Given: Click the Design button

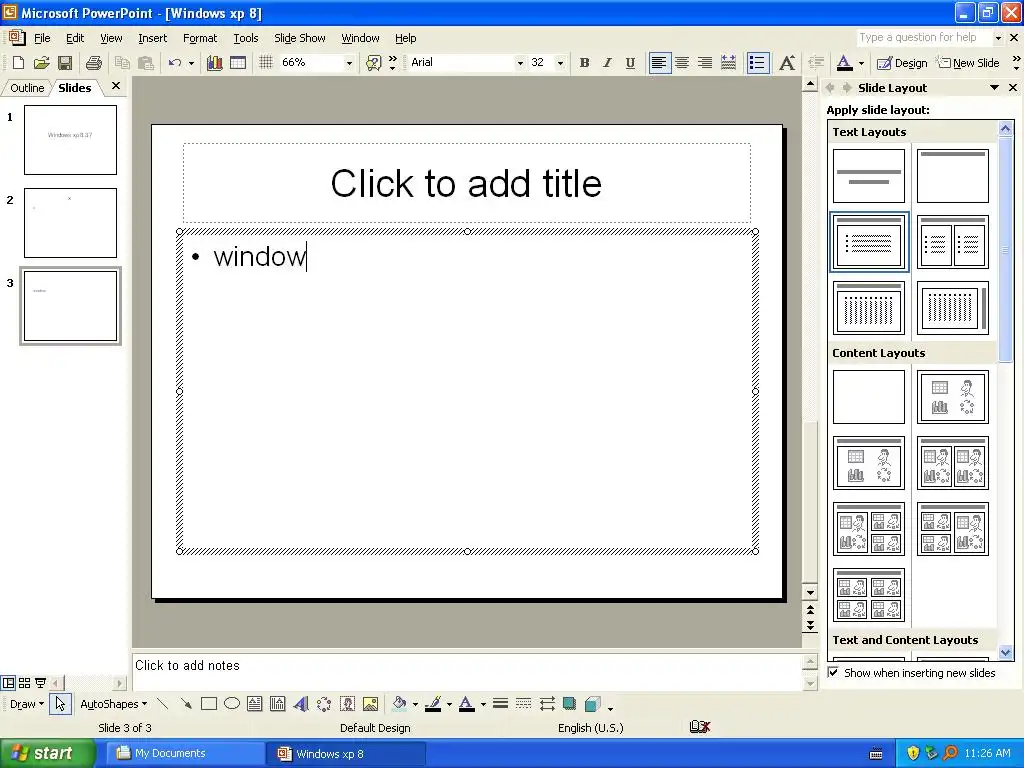Looking at the screenshot, I should coord(902,63).
